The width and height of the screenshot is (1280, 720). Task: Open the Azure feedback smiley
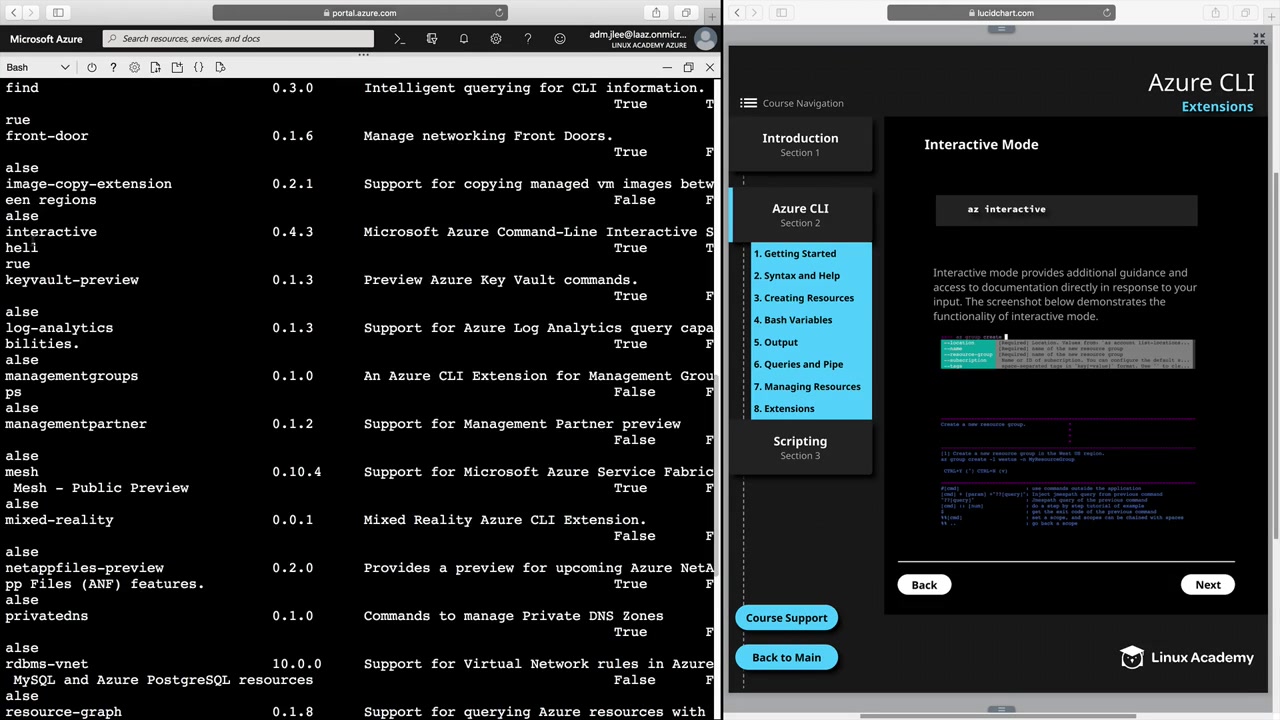(560, 39)
